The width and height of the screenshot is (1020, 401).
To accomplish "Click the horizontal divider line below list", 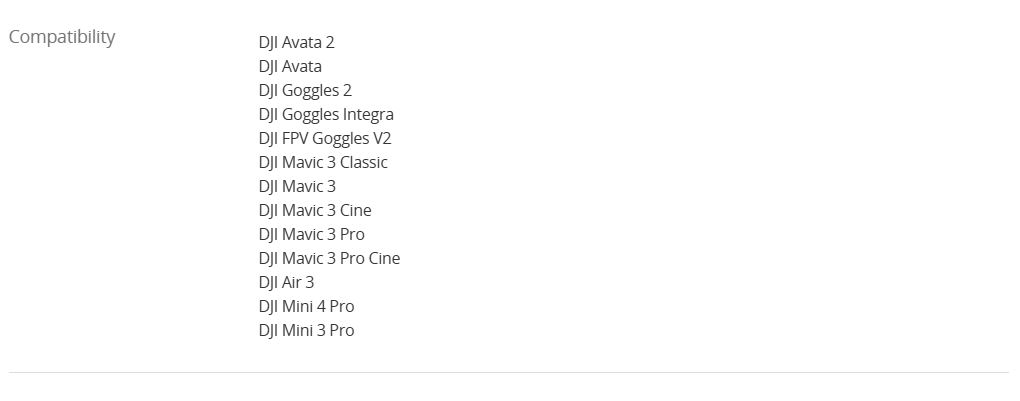I will (x=509, y=372).
